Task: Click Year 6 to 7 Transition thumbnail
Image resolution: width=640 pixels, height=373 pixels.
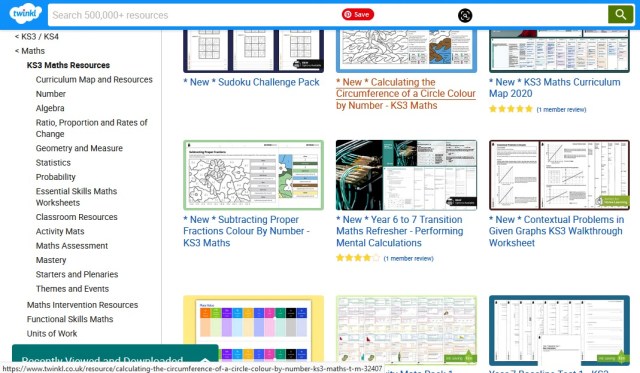Action: click(406, 175)
